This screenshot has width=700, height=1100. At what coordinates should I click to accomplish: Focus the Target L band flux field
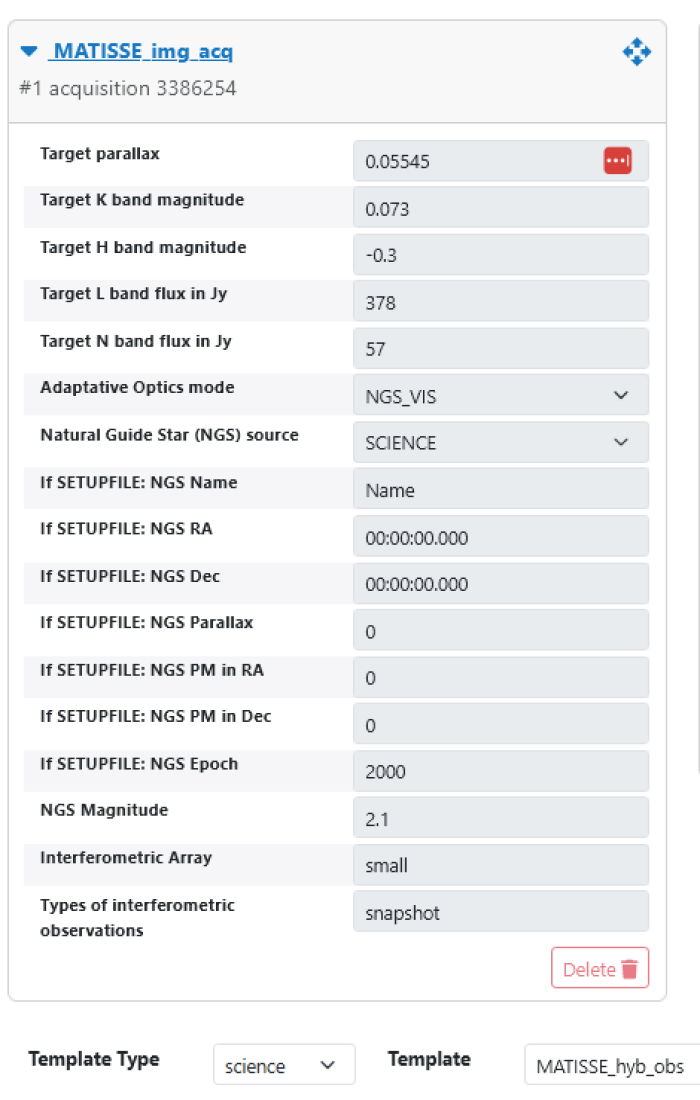pos(500,302)
